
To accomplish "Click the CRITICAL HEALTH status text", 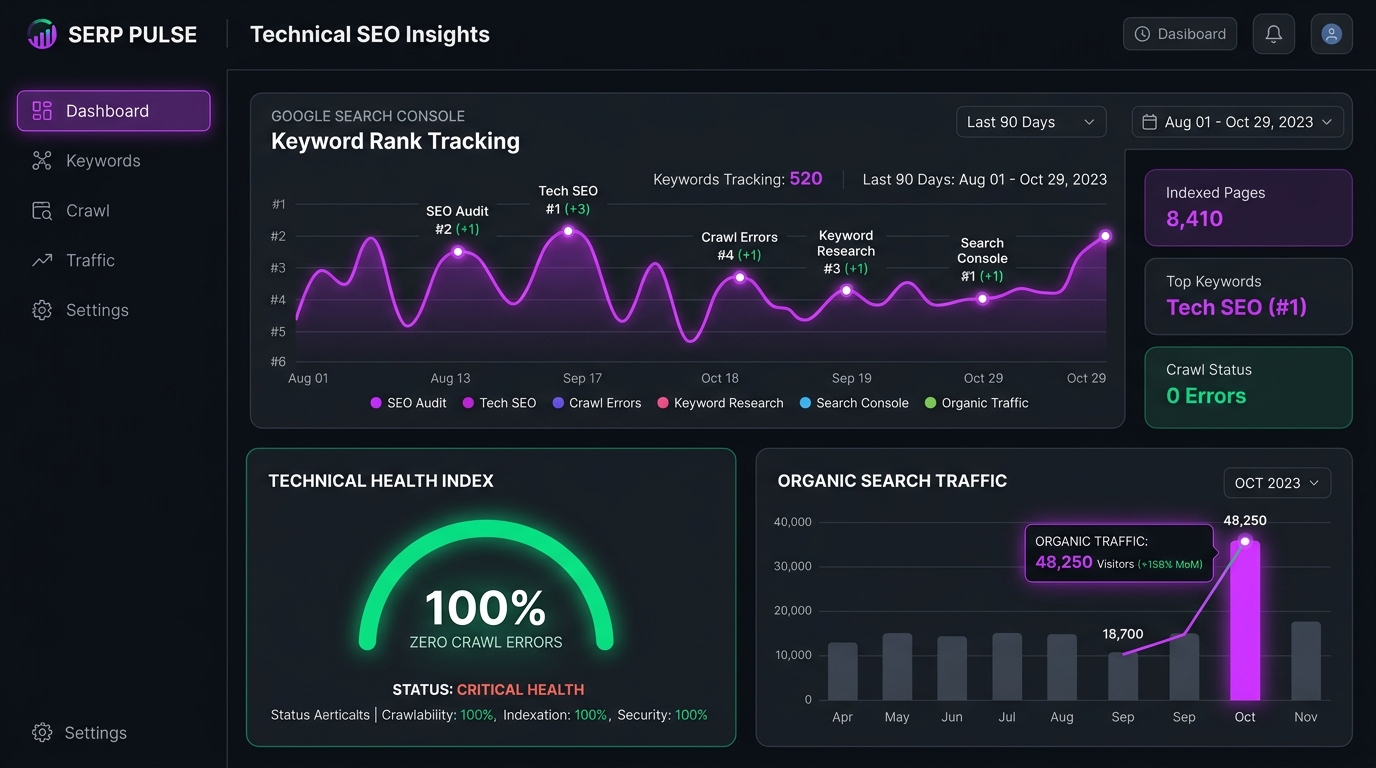I will [520, 689].
